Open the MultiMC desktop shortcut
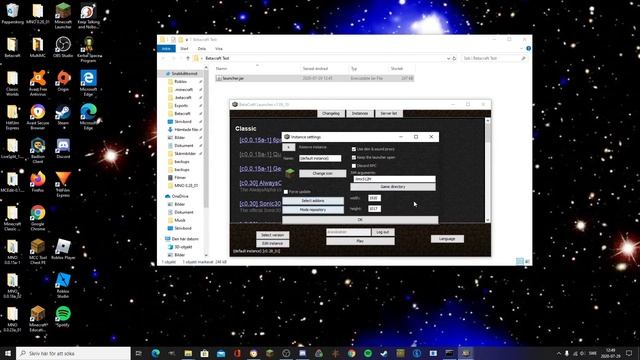 pyautogui.click(x=38, y=47)
